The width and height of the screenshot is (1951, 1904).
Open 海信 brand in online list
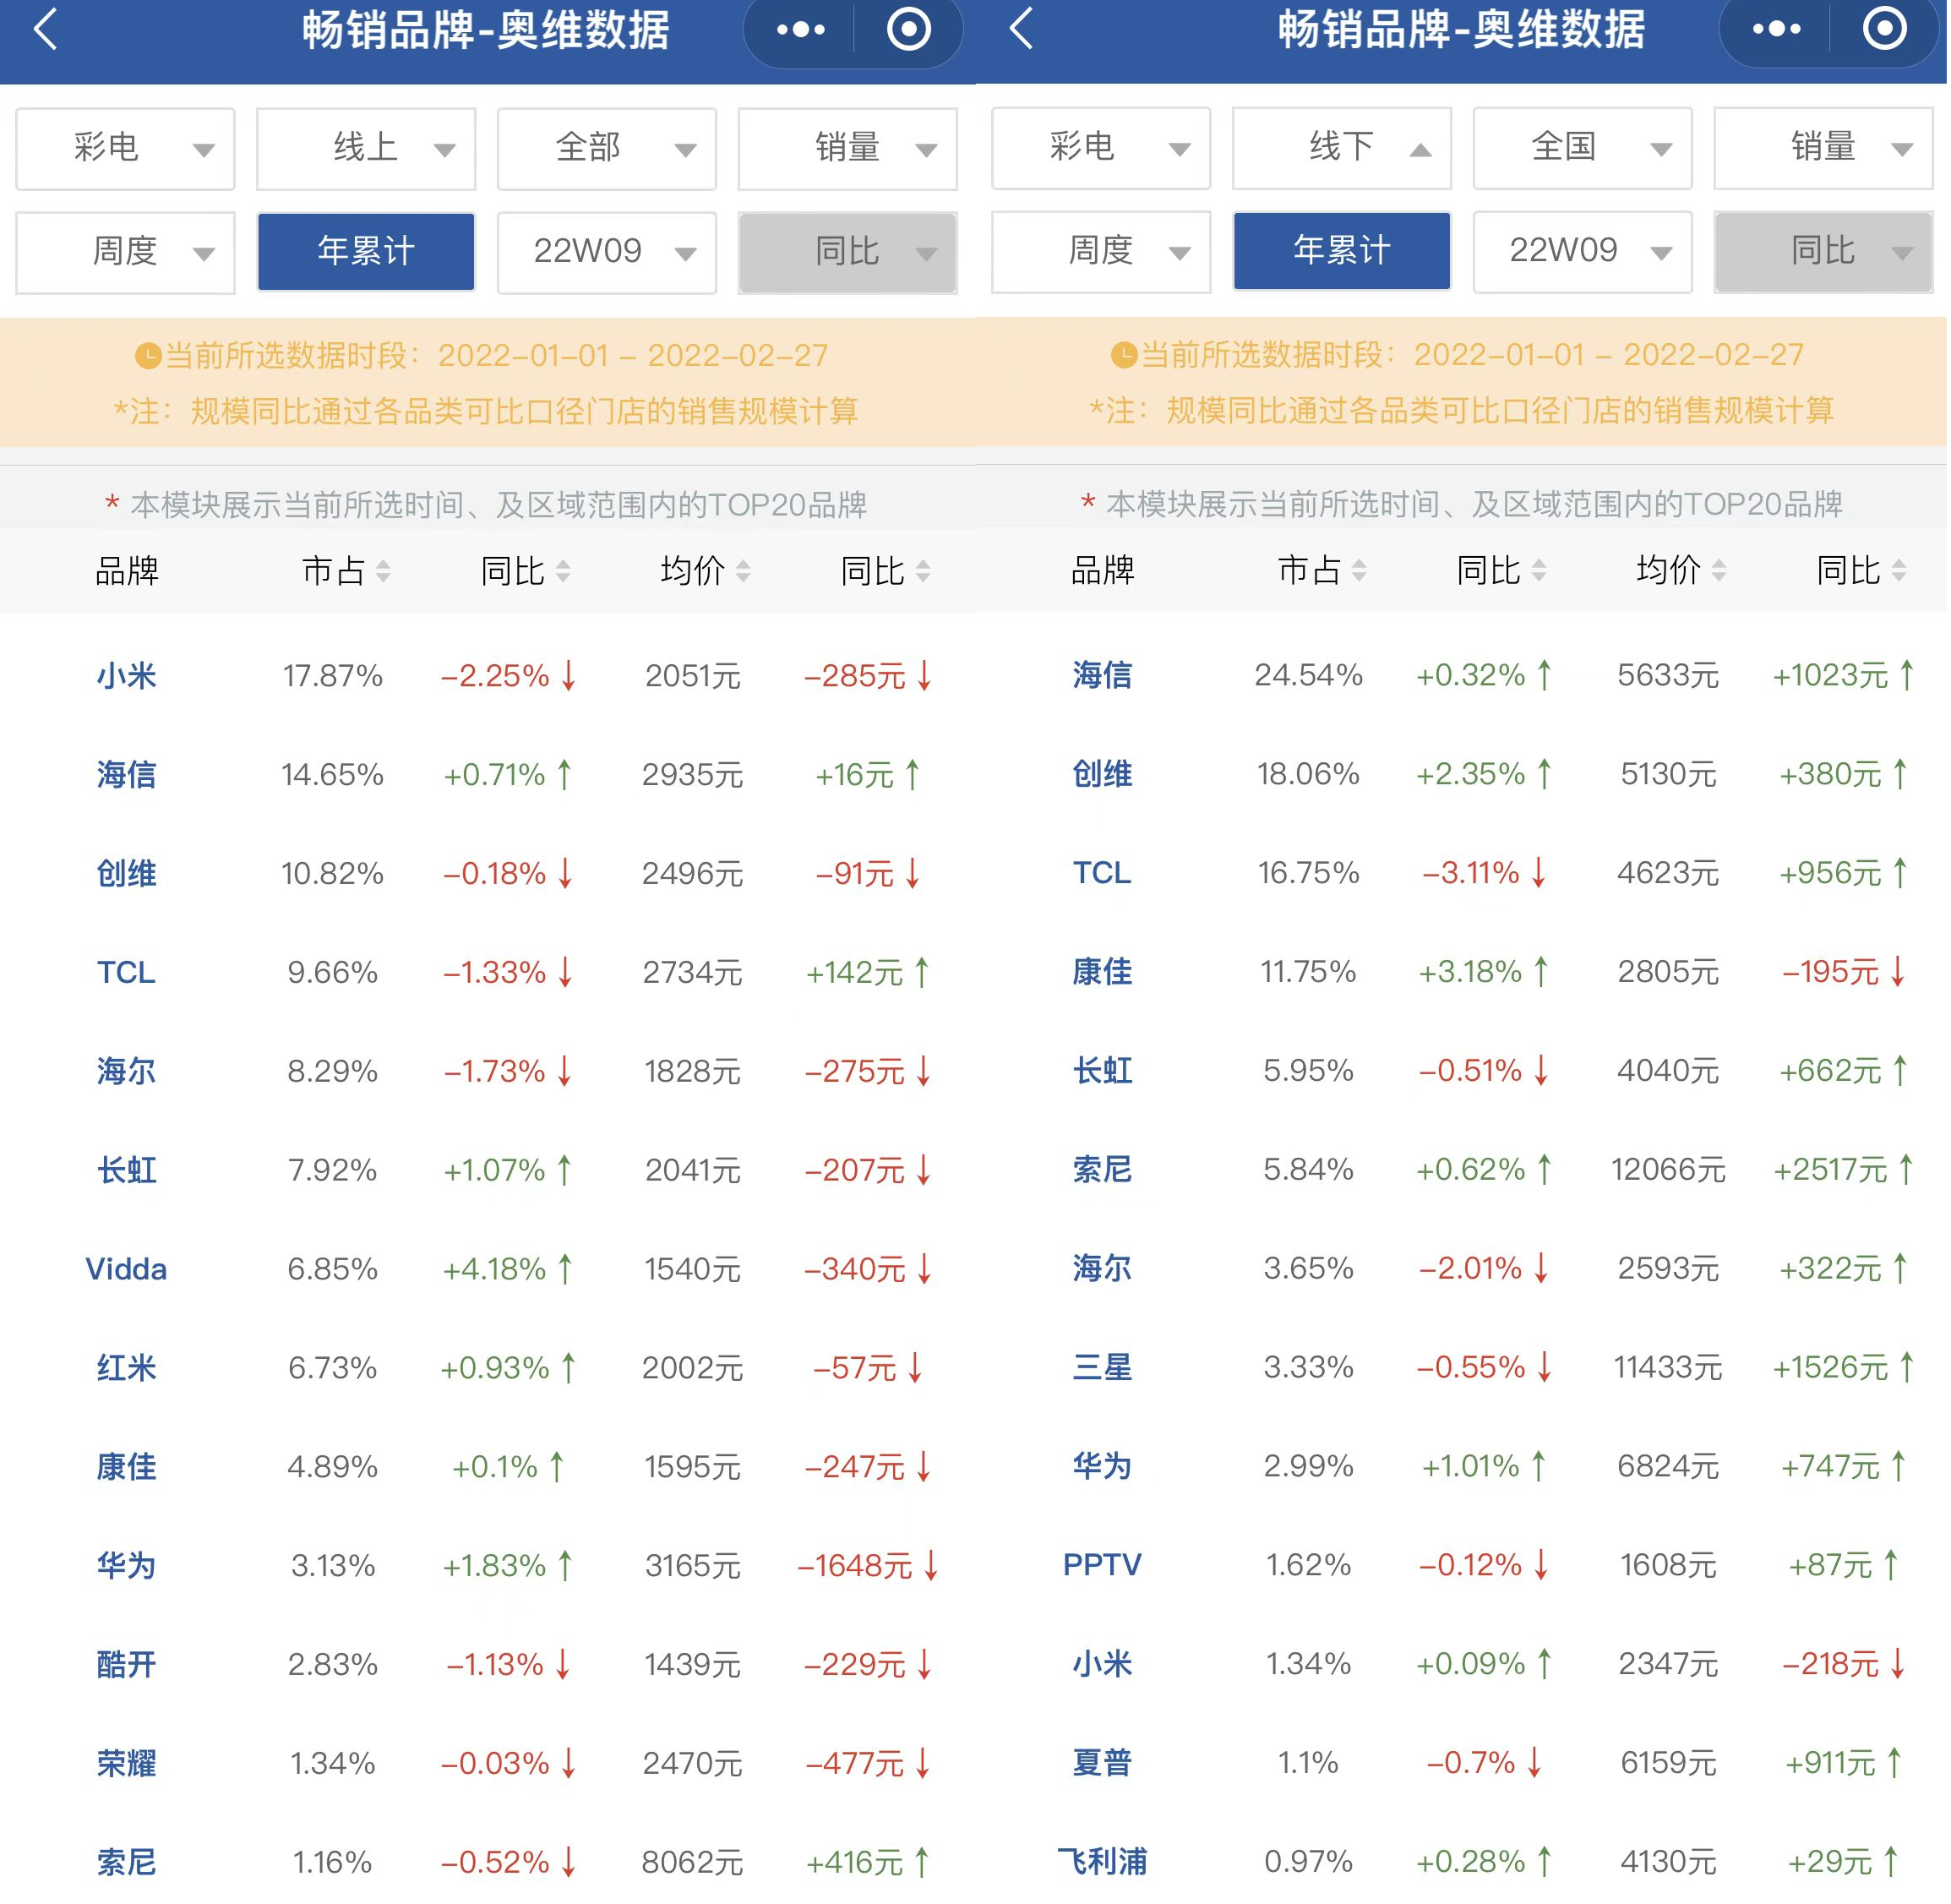tap(127, 776)
